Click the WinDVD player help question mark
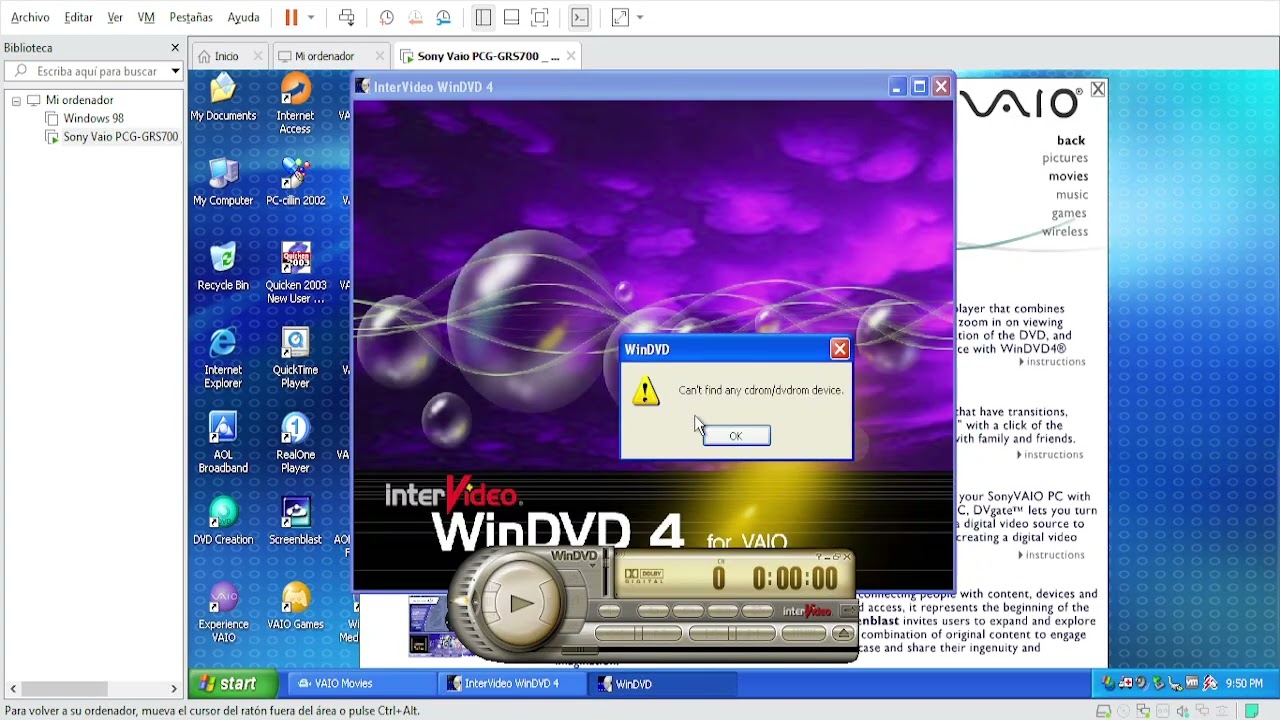This screenshot has height=720, width=1280. (820, 557)
